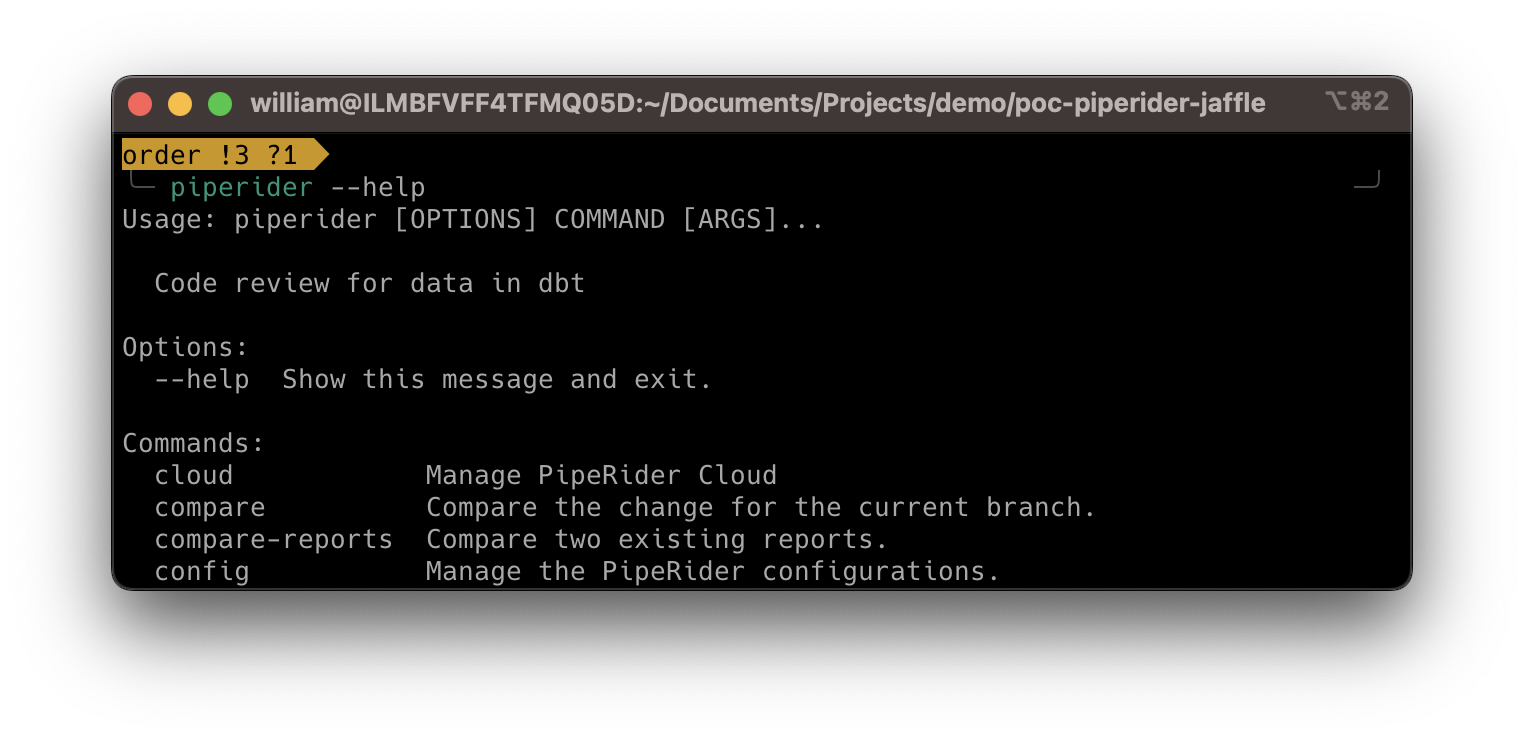This screenshot has height=738, width=1524.
Task: Click the red traffic light button
Action: coord(140,103)
